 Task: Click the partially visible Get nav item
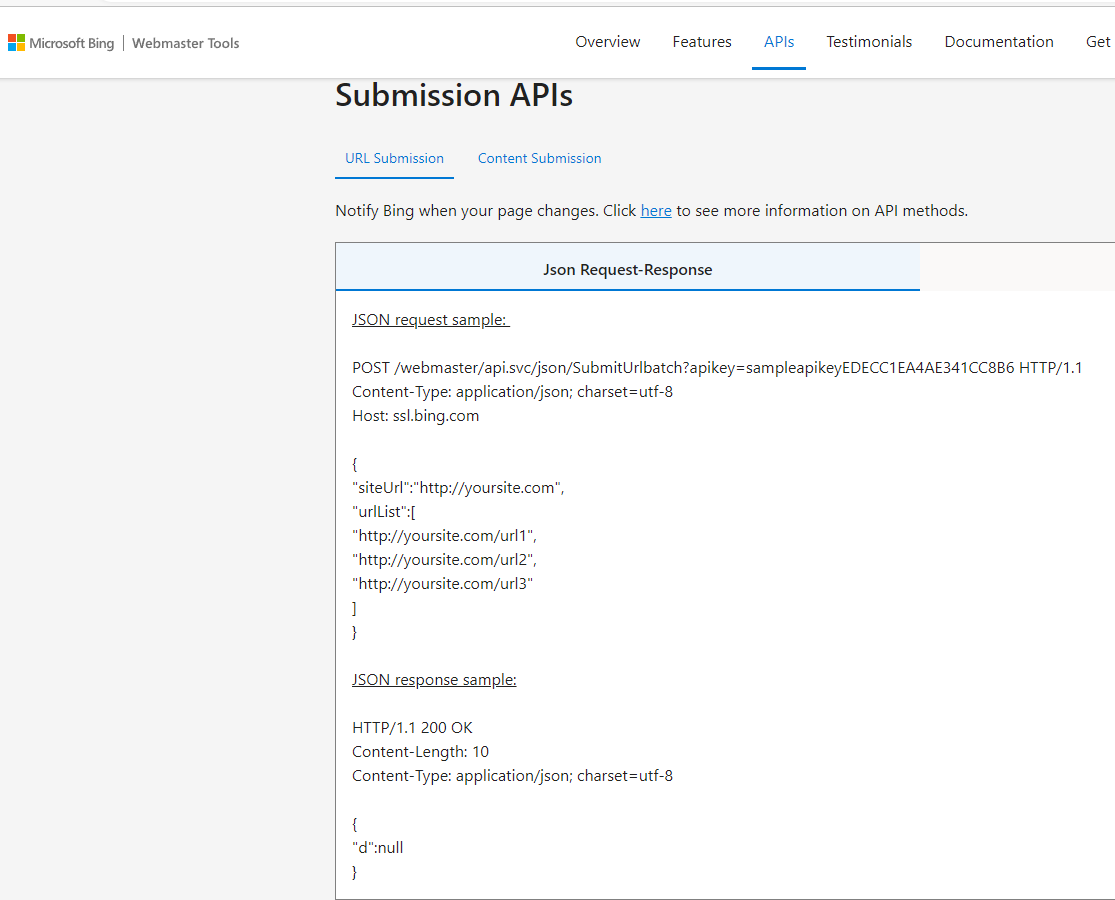pyautogui.click(x=1099, y=42)
